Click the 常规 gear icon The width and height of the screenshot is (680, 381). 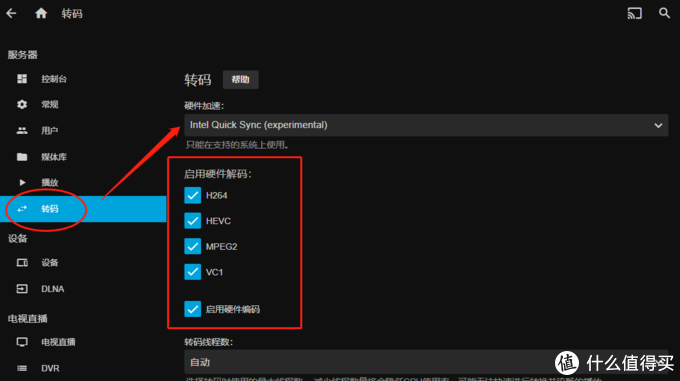(22, 104)
